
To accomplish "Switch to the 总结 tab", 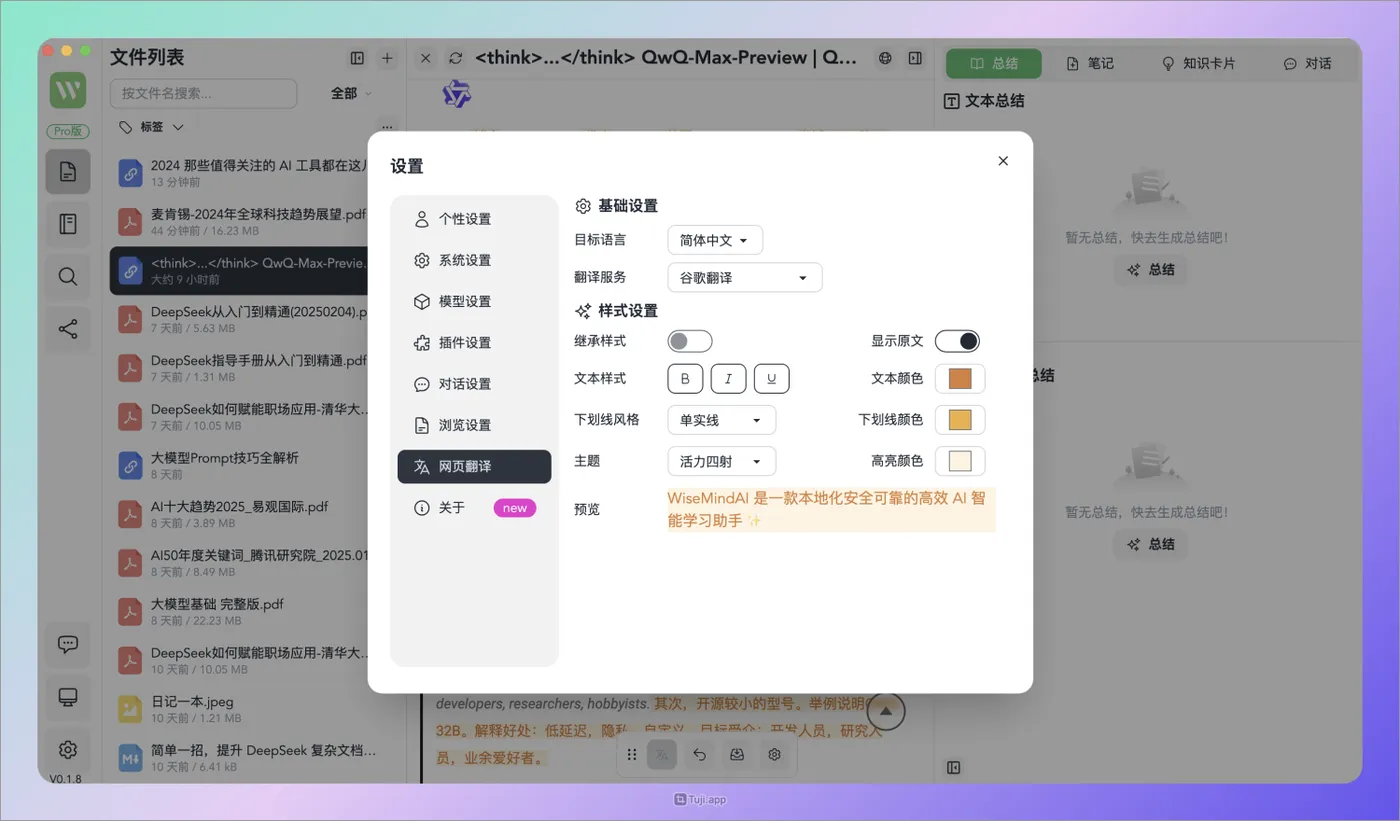I will [994, 63].
